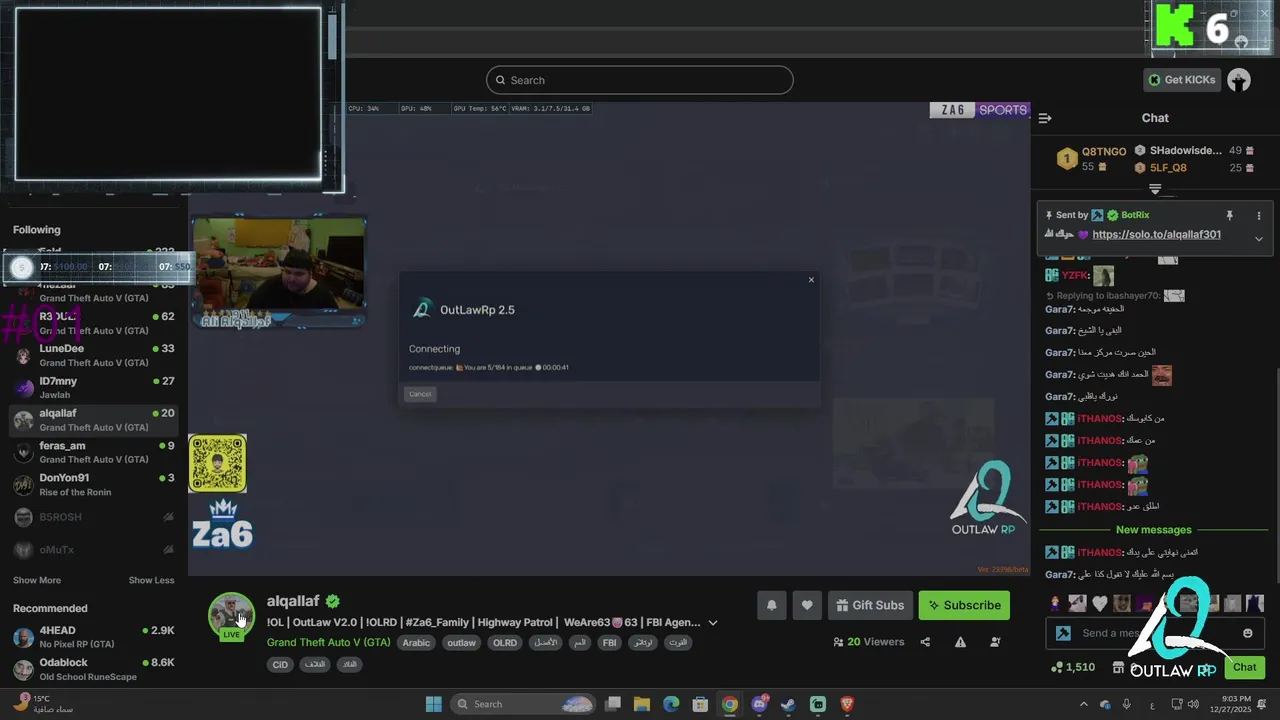1280x720 pixels.
Task: Click the CID tag
Action: coord(280,665)
